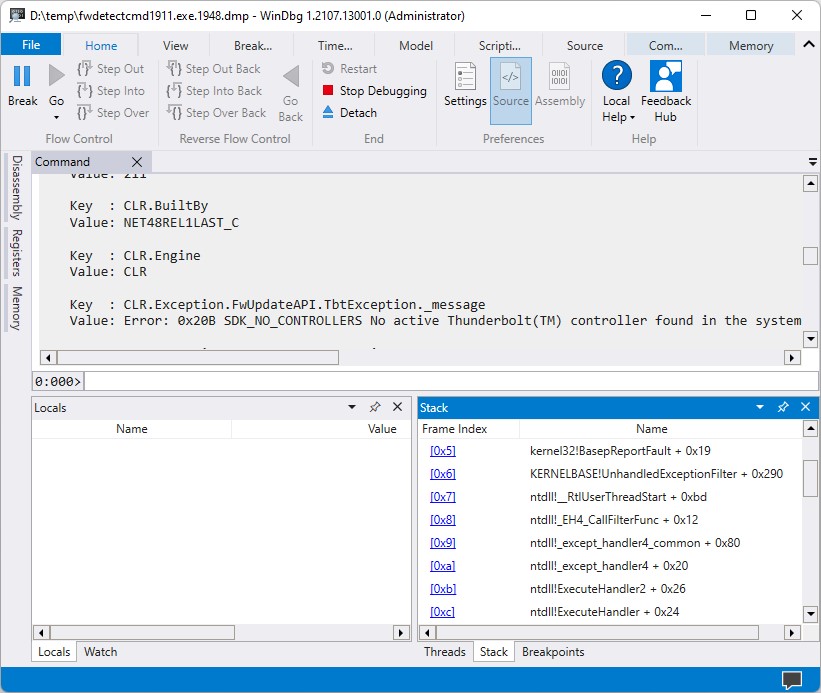The width and height of the screenshot is (821, 693).
Task: Open the Source ribbon tab
Action: (x=584, y=46)
